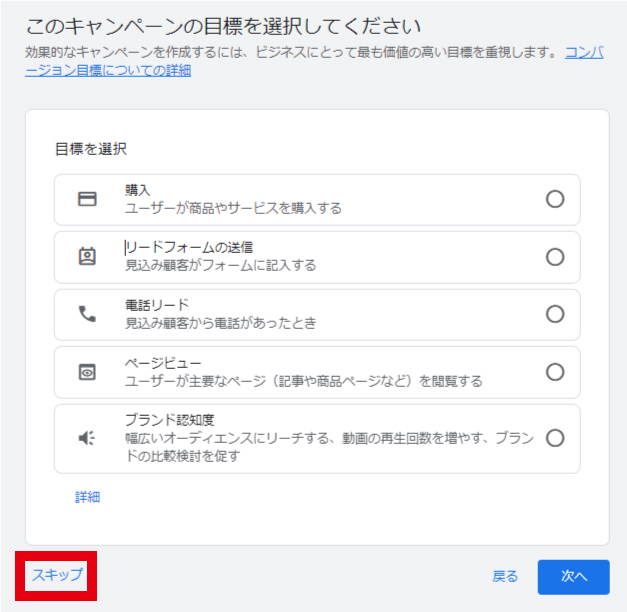Screen dimensions: 627x612
Task: Click the blue 次へ button
Action: point(573,576)
